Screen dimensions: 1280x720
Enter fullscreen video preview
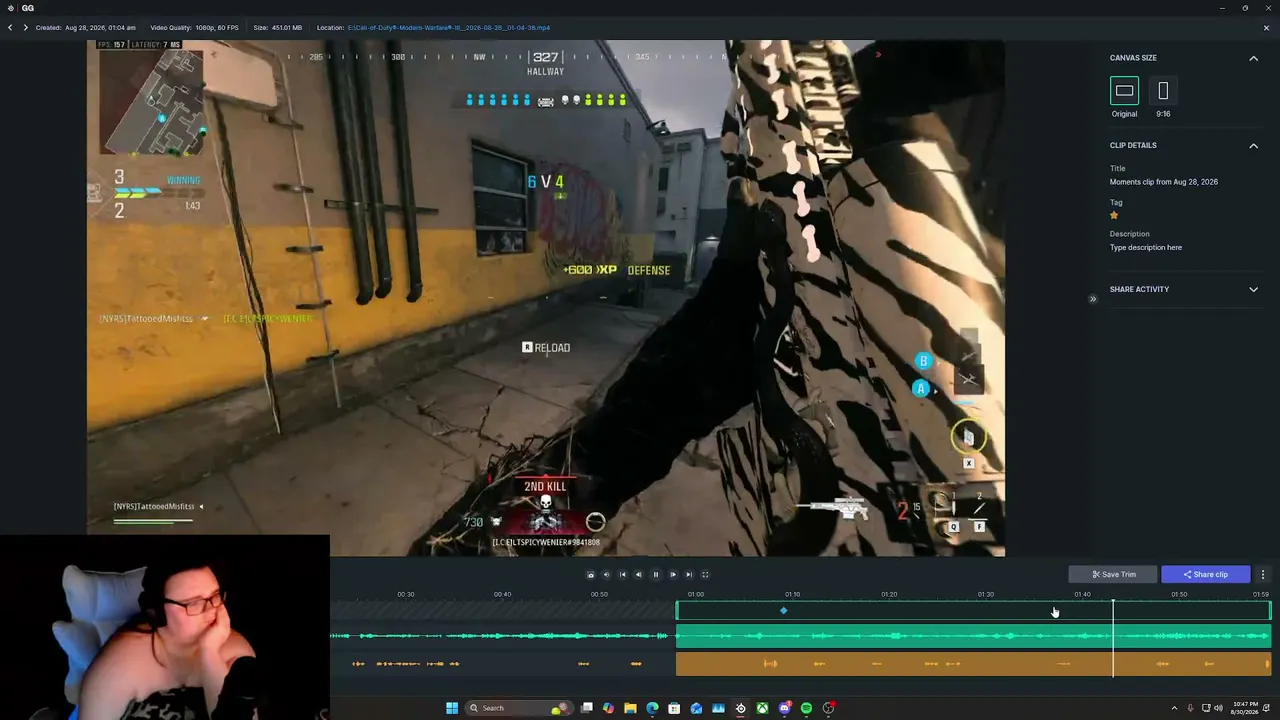tap(705, 575)
